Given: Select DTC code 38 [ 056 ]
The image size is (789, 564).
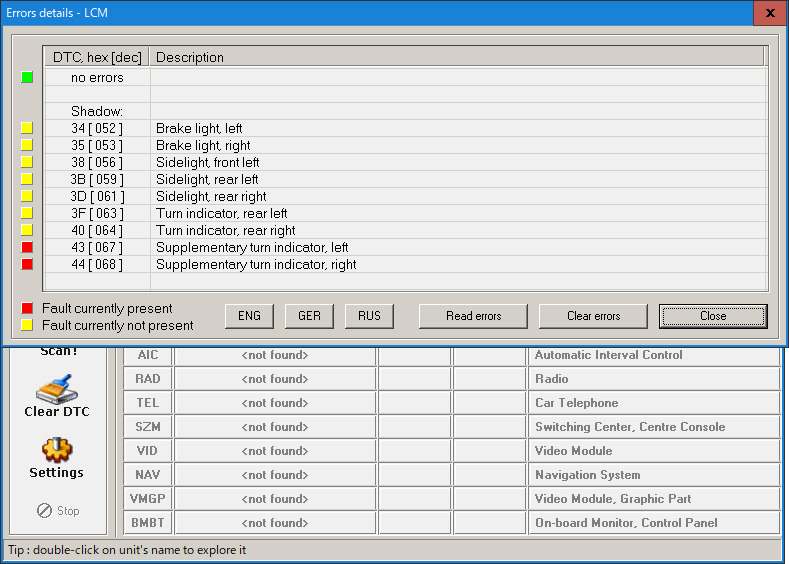Looking at the screenshot, I should point(97,163).
